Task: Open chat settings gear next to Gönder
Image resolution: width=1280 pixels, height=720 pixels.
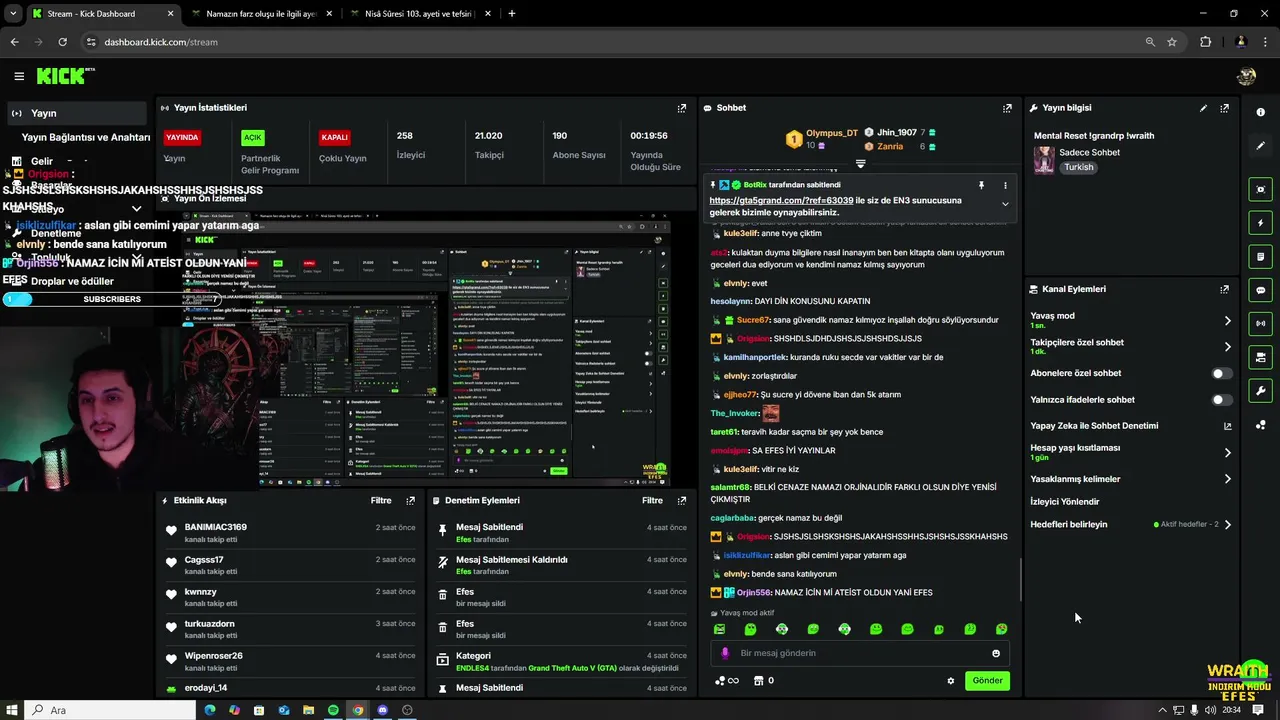Action: (x=950, y=681)
